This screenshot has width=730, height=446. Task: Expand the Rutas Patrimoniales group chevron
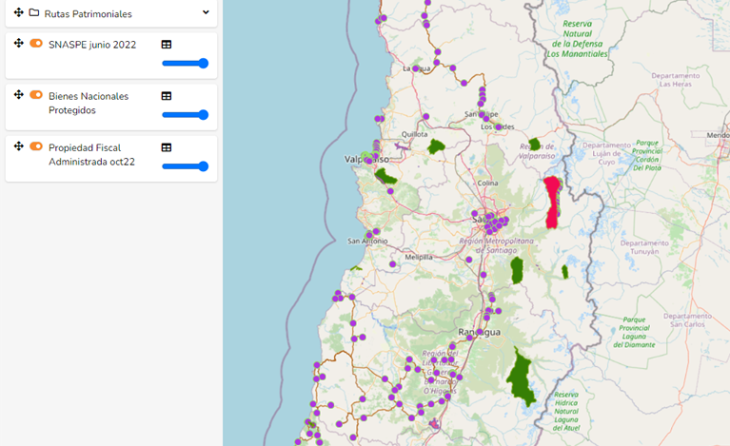(x=206, y=13)
